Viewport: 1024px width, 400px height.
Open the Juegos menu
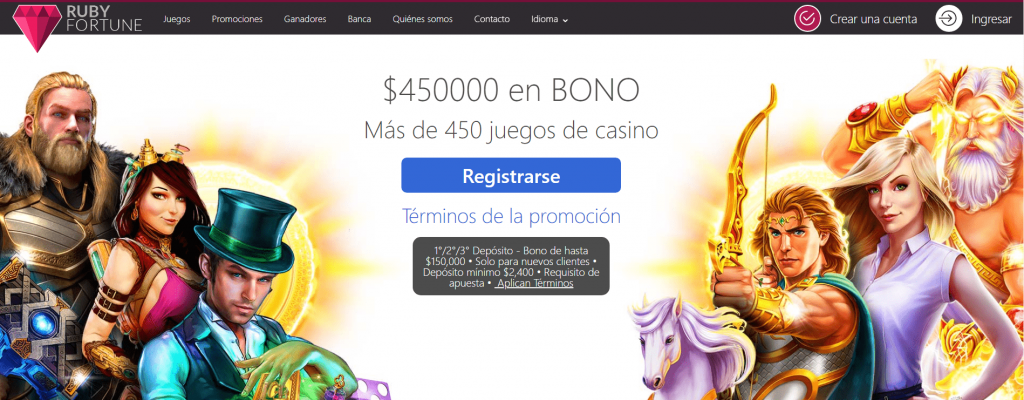(177, 19)
